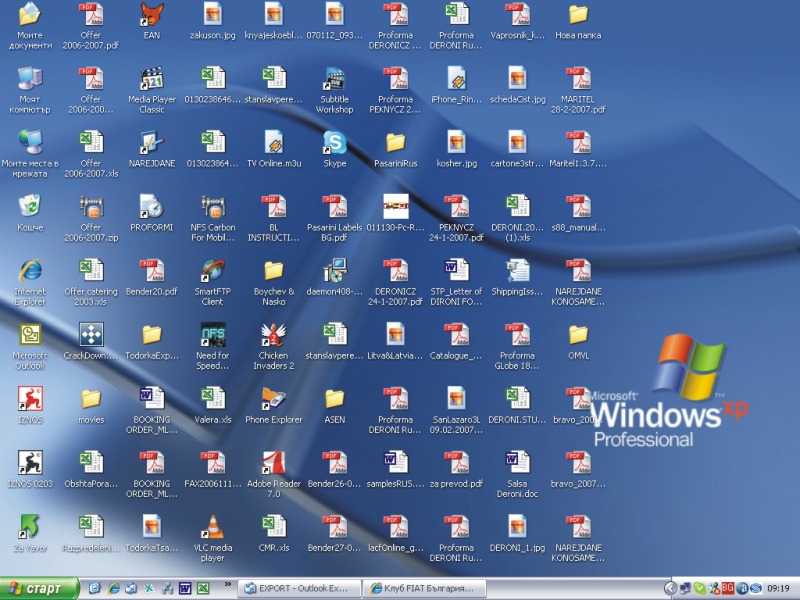Expand the Quick Launch overflow chevron
800x600 pixels.
(227, 583)
